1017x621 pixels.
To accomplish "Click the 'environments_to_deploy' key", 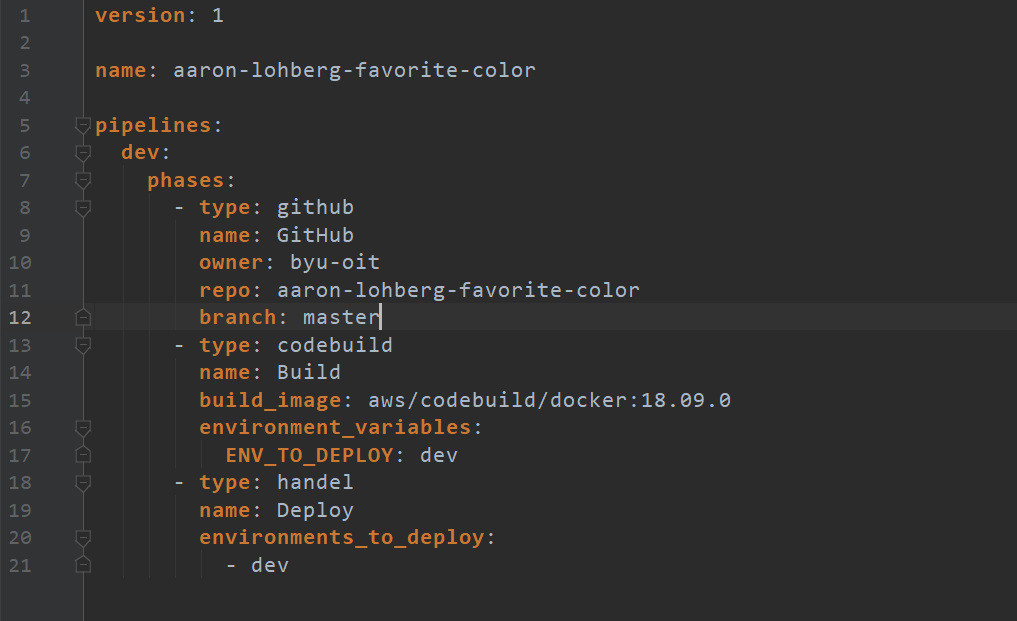I will pos(342,538).
